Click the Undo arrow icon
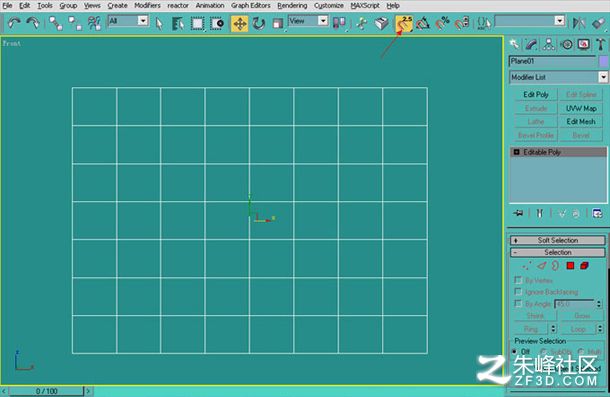 (x=14, y=23)
